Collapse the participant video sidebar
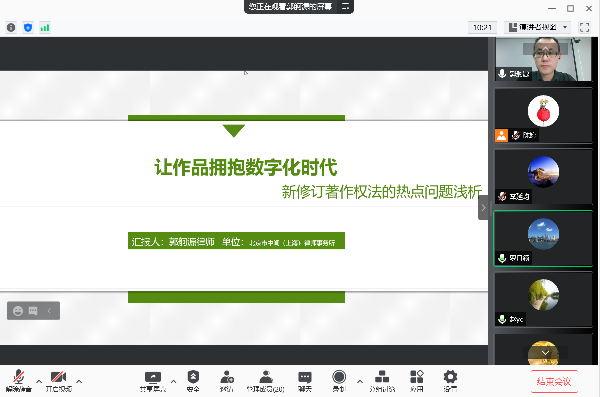The height and width of the screenshot is (397, 600). tap(483, 207)
